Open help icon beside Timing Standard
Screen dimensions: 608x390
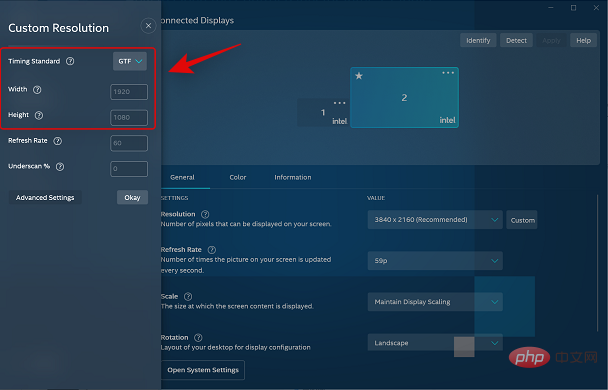tap(70, 61)
